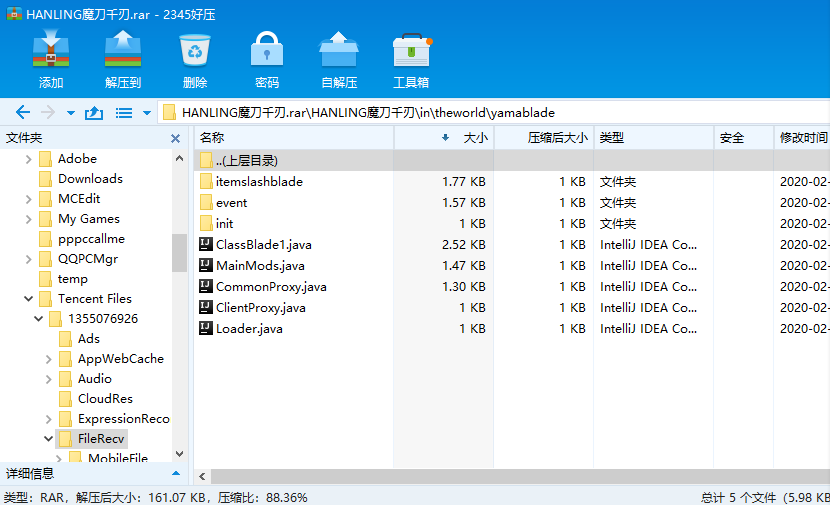Open the 工具箱 (Toolbox) icon
Screen dimensions: 830x505
click(412, 49)
